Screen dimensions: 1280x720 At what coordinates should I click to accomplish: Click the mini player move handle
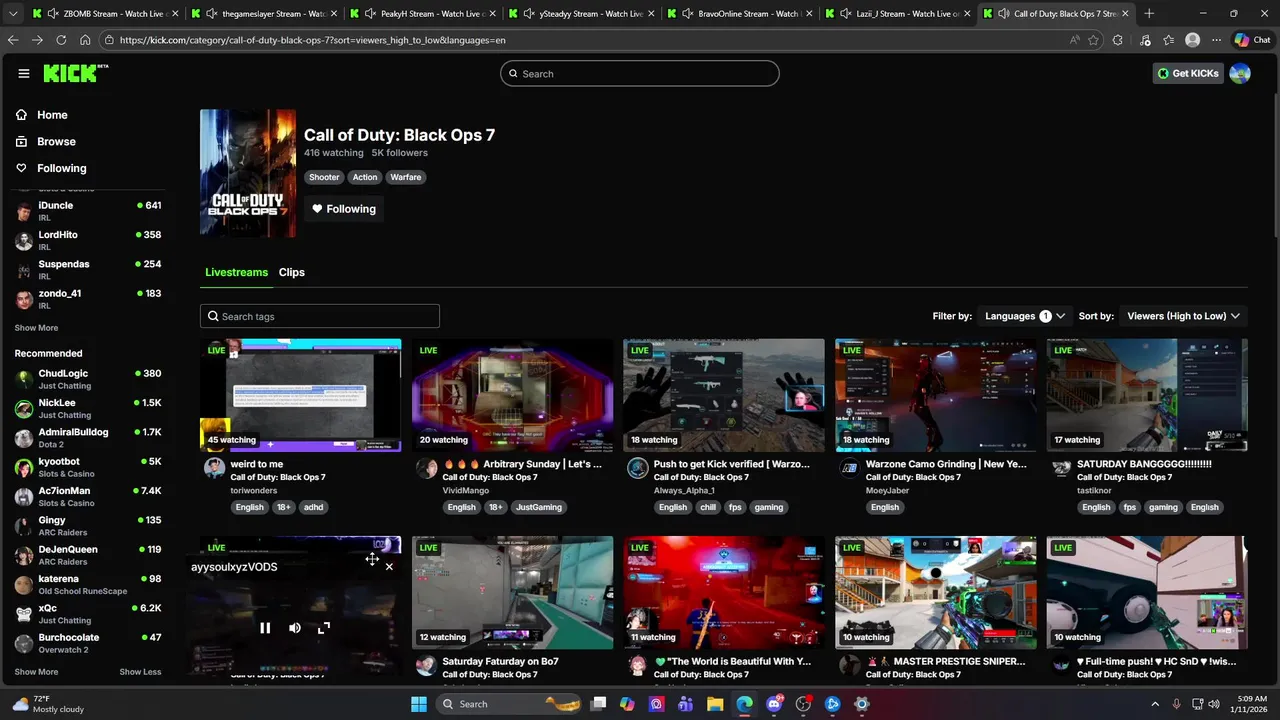[372, 559]
